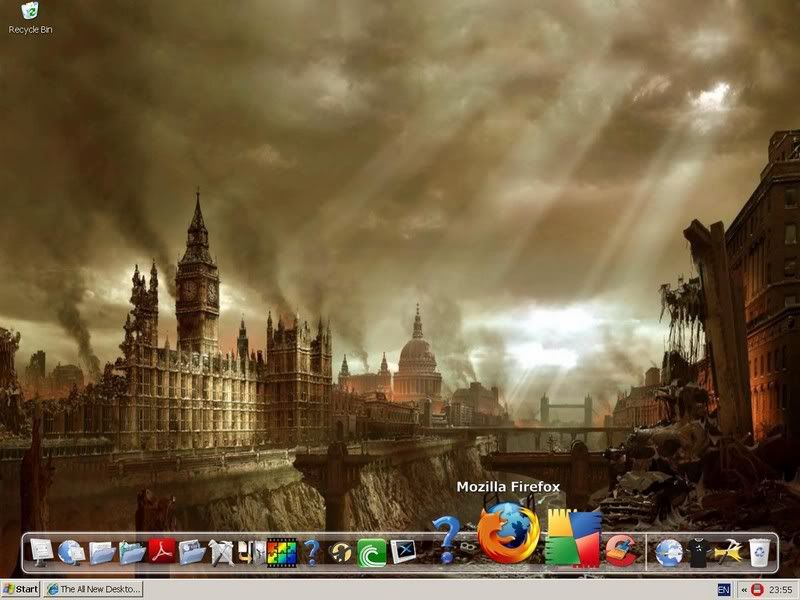The height and width of the screenshot is (600, 800).
Task: Open the pictures folder in dock
Action: coord(132,553)
